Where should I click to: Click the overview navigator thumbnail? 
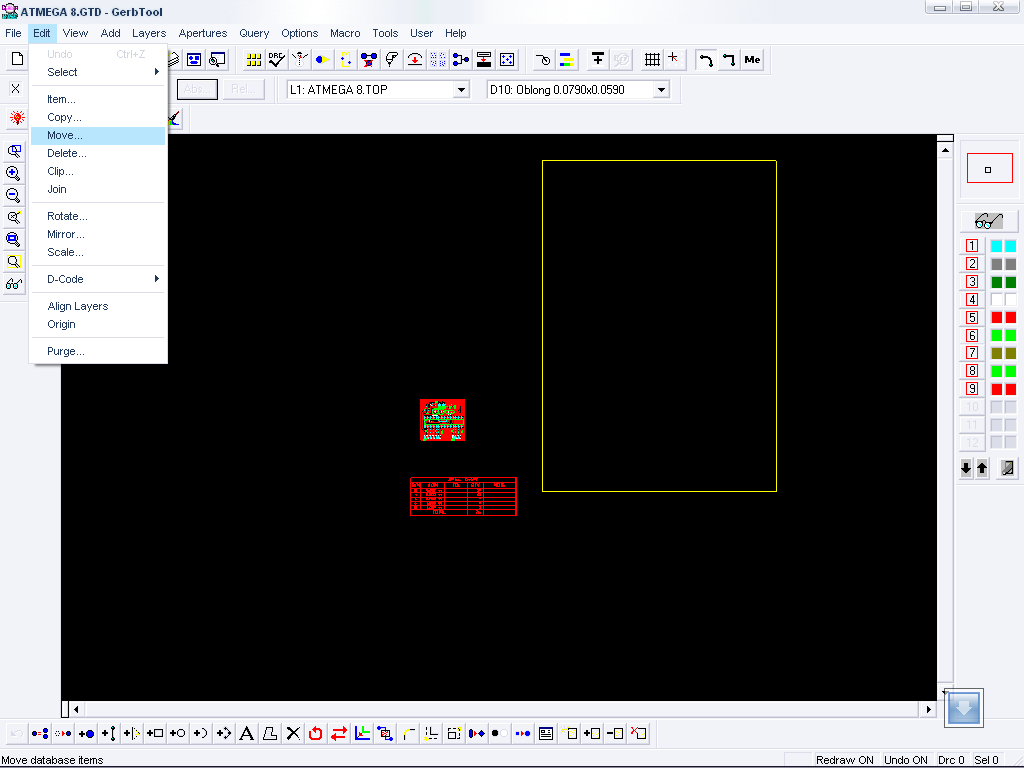(x=989, y=169)
